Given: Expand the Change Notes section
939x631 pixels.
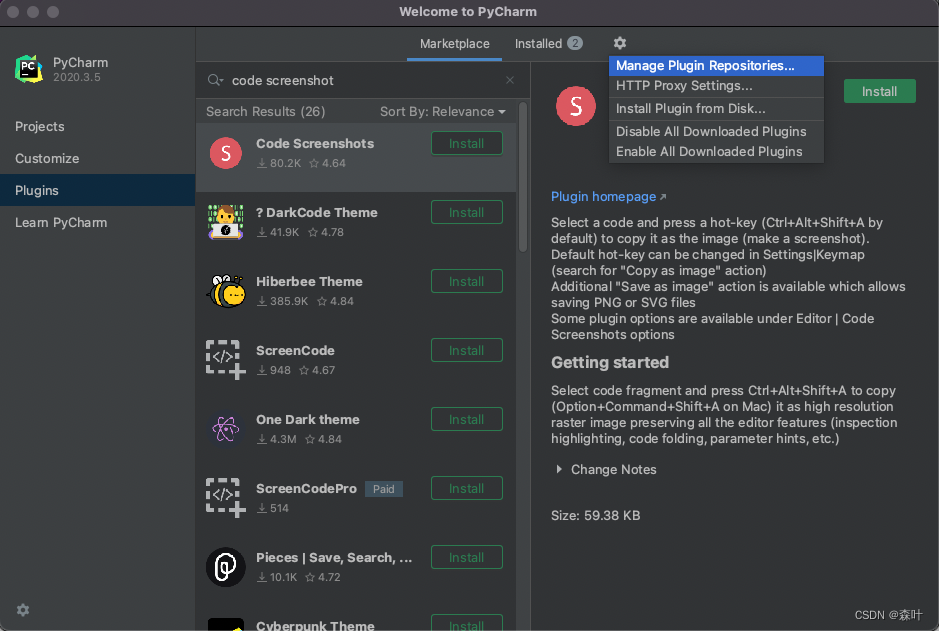Looking at the screenshot, I should [x=605, y=469].
